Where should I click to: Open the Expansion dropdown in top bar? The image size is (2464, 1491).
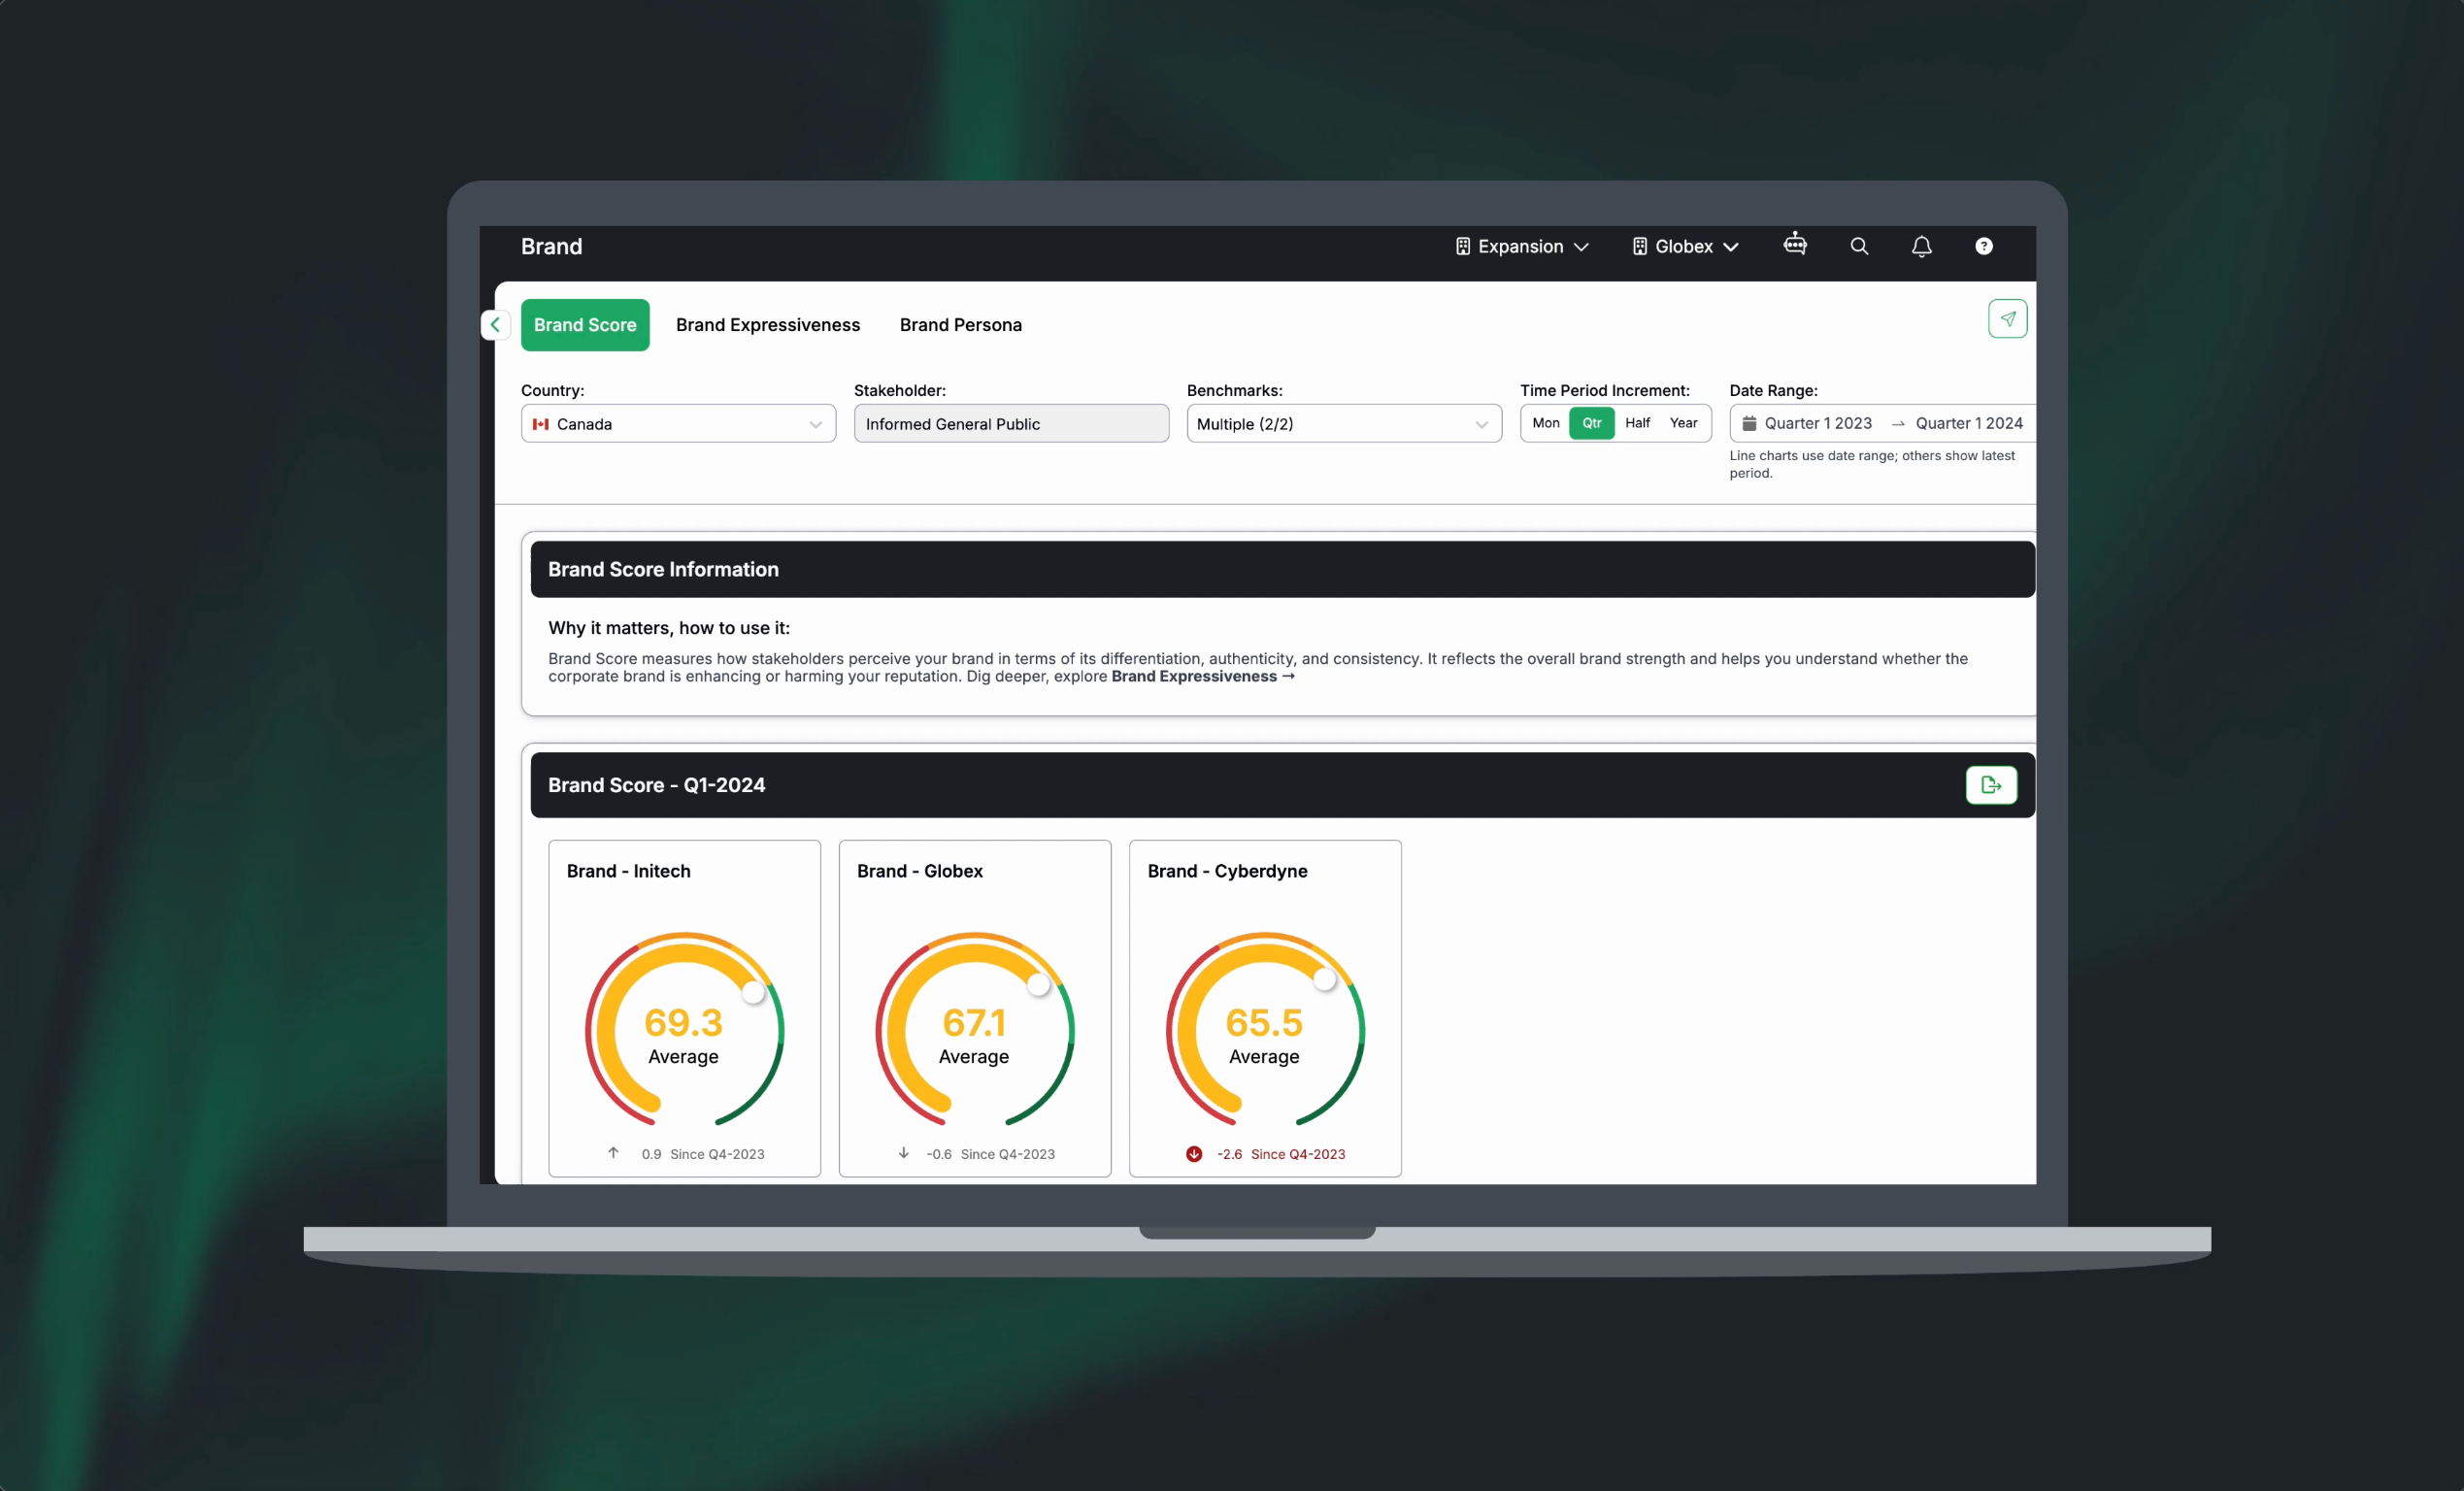click(x=1521, y=247)
